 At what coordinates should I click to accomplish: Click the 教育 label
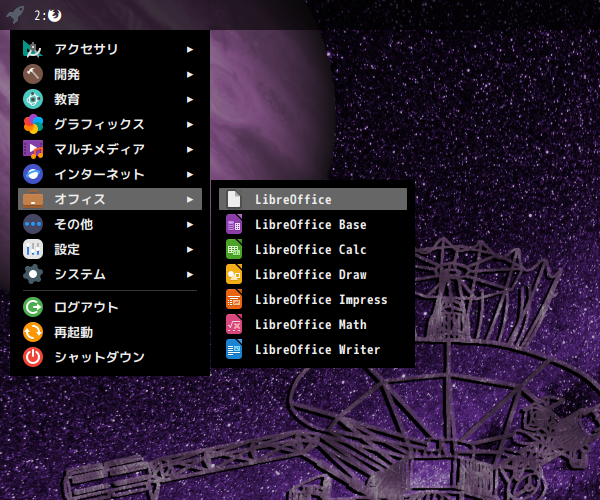coord(67,99)
